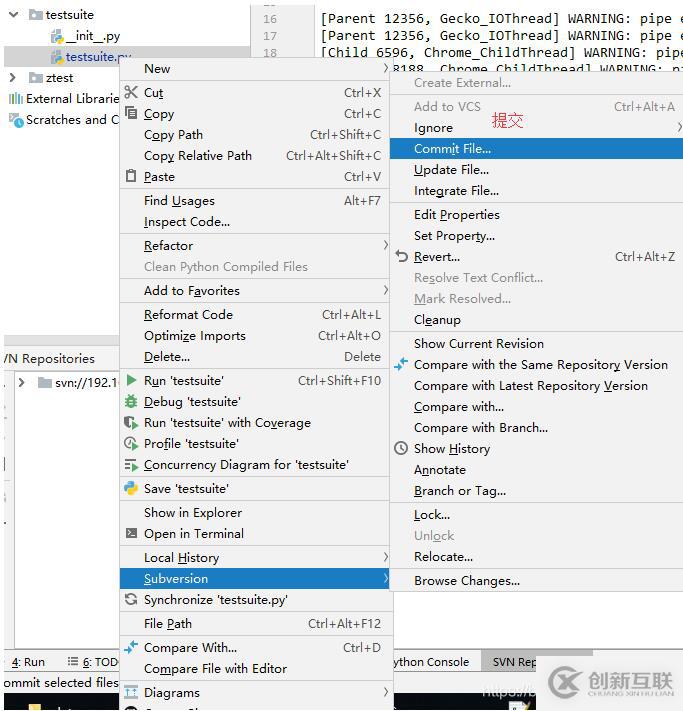Screen dimensions: 683x711
Task: Click the Revert undo arrow icon
Action: [x=401, y=256]
